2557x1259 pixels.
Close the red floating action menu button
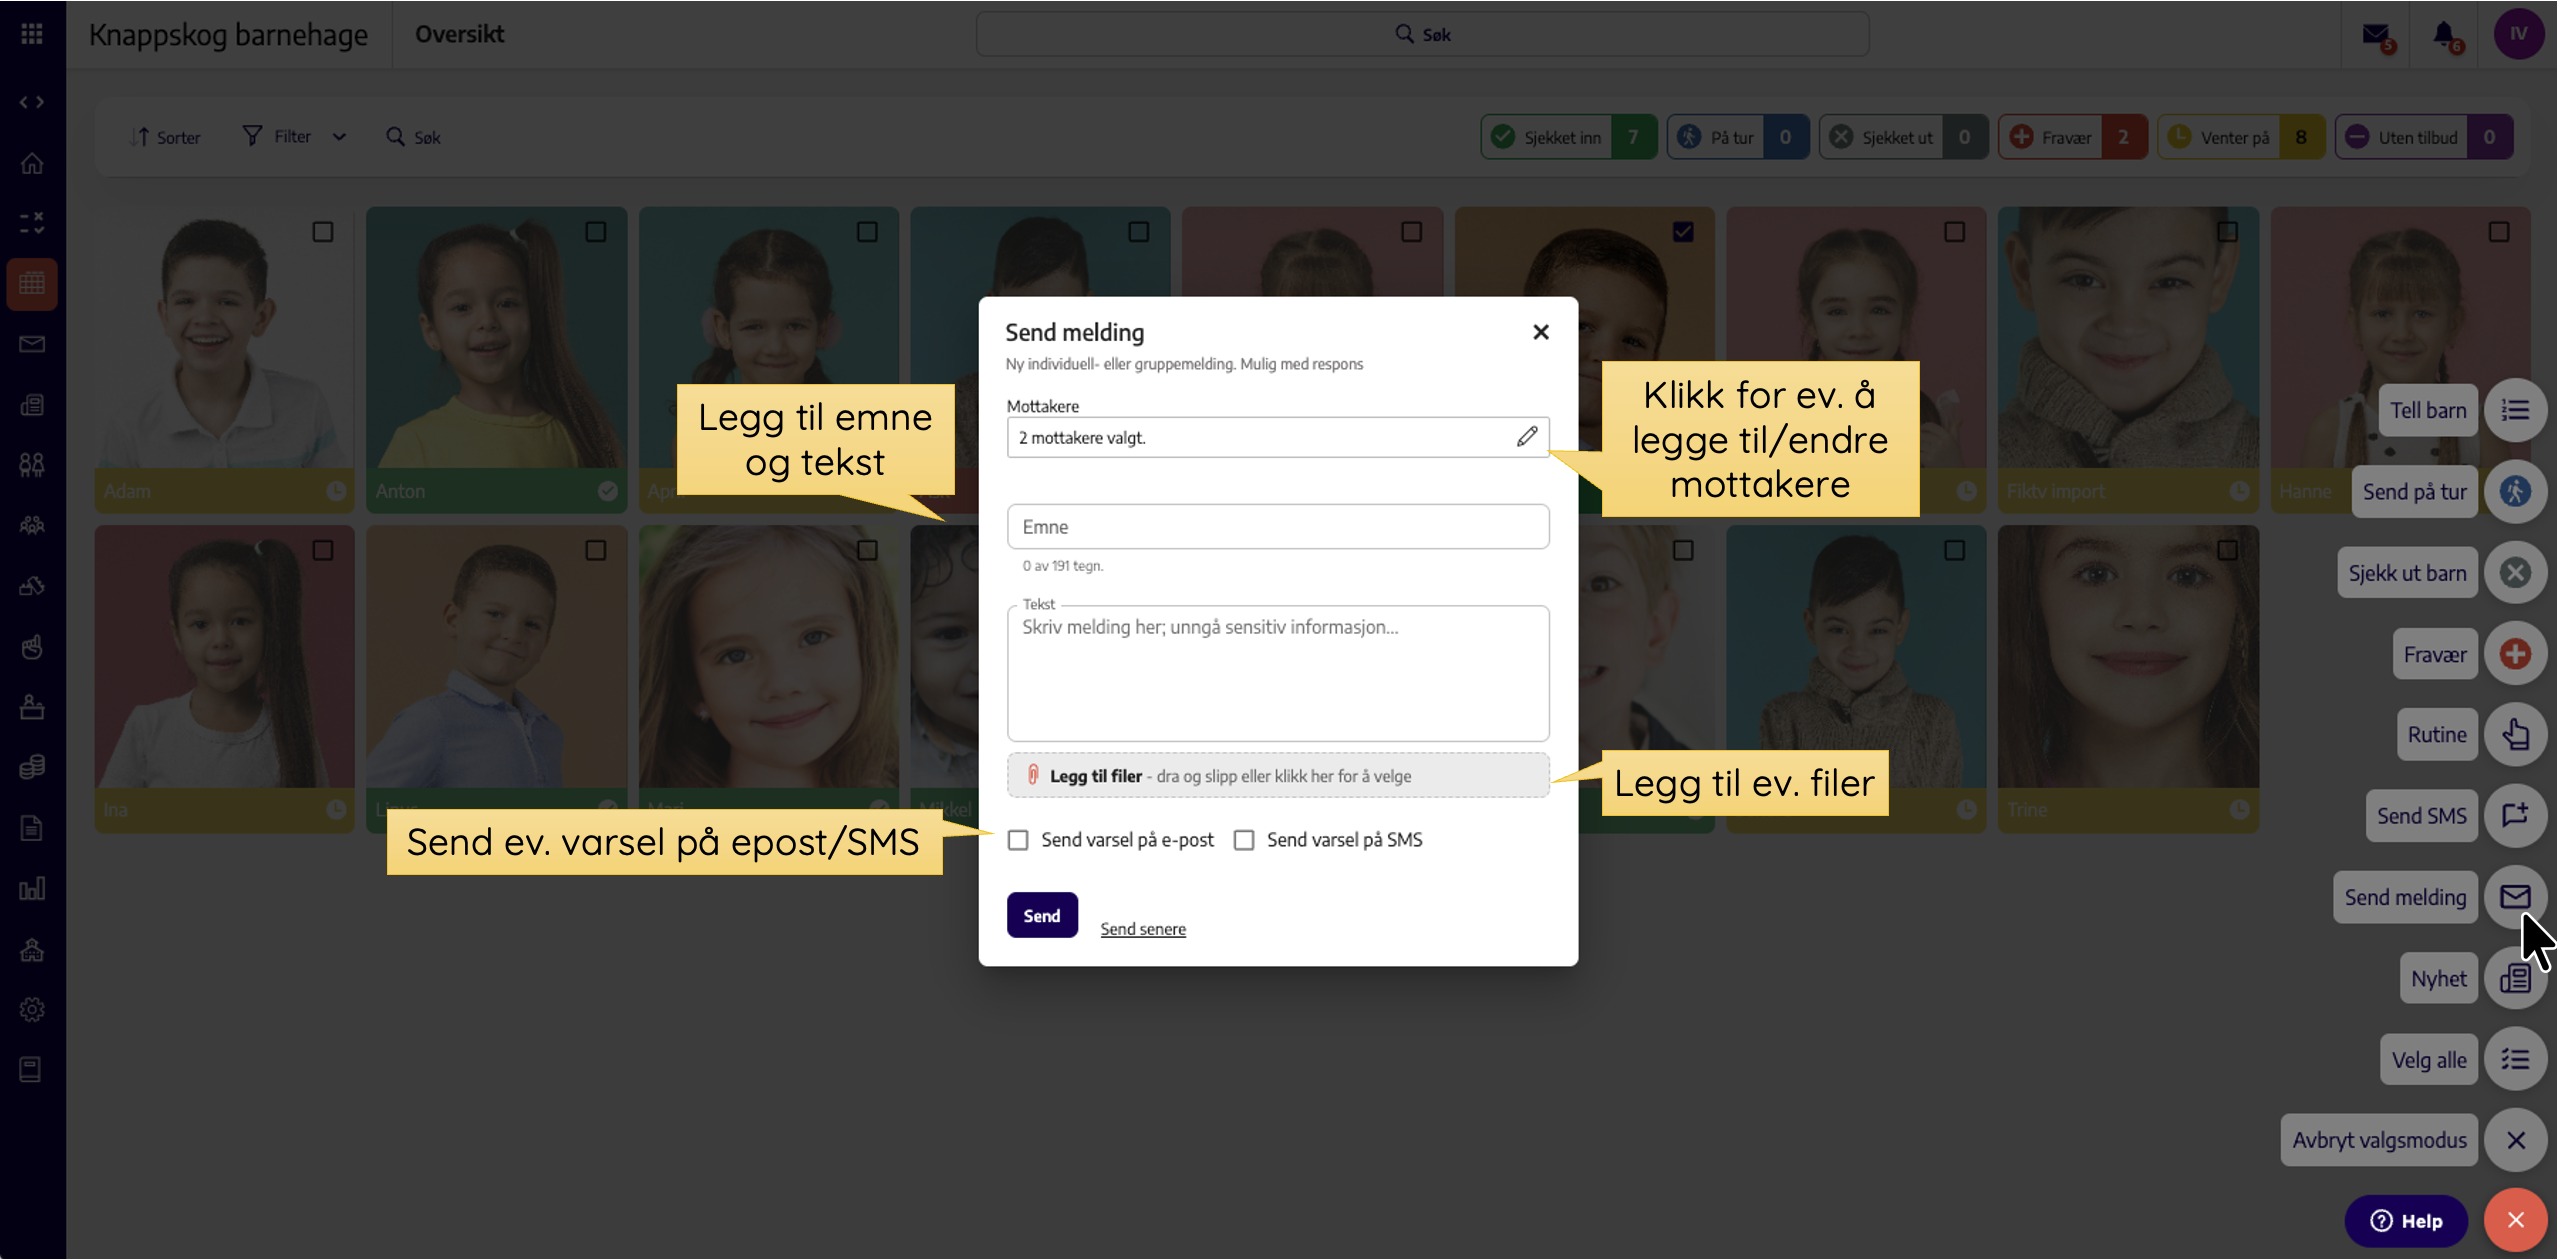click(2516, 1220)
